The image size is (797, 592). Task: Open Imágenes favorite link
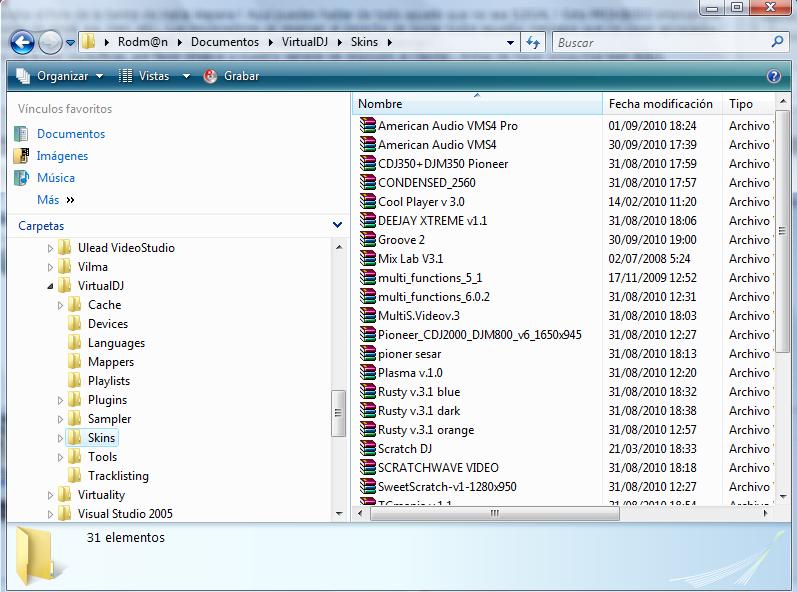62,156
